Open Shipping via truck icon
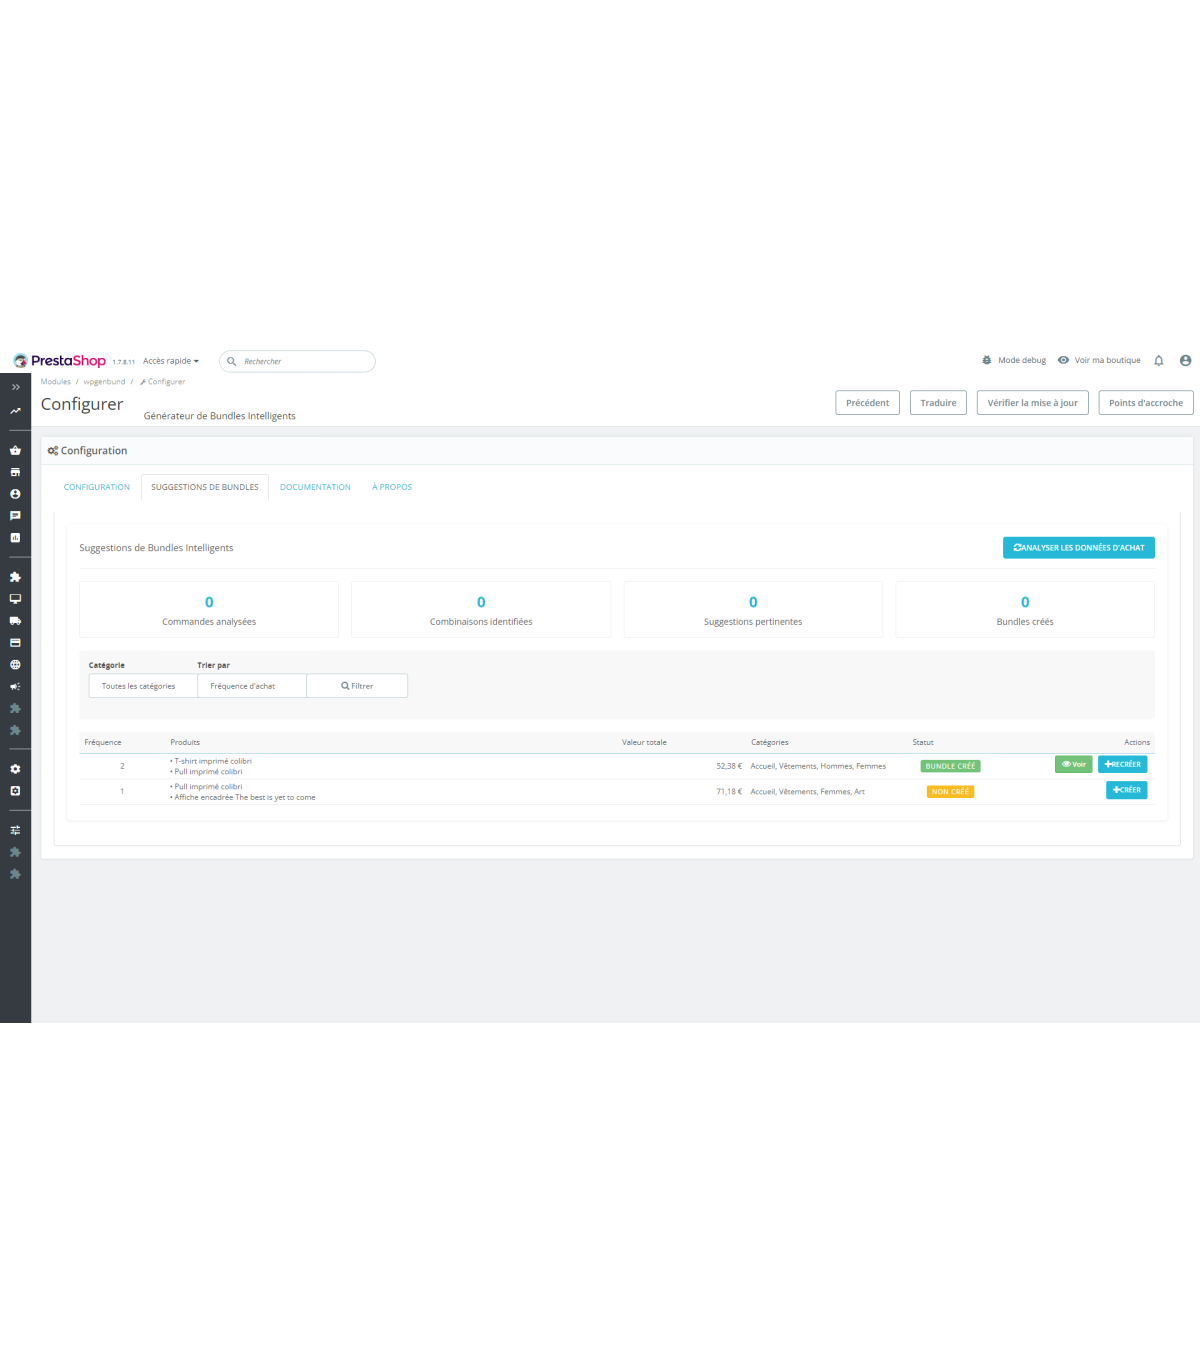 pos(15,621)
